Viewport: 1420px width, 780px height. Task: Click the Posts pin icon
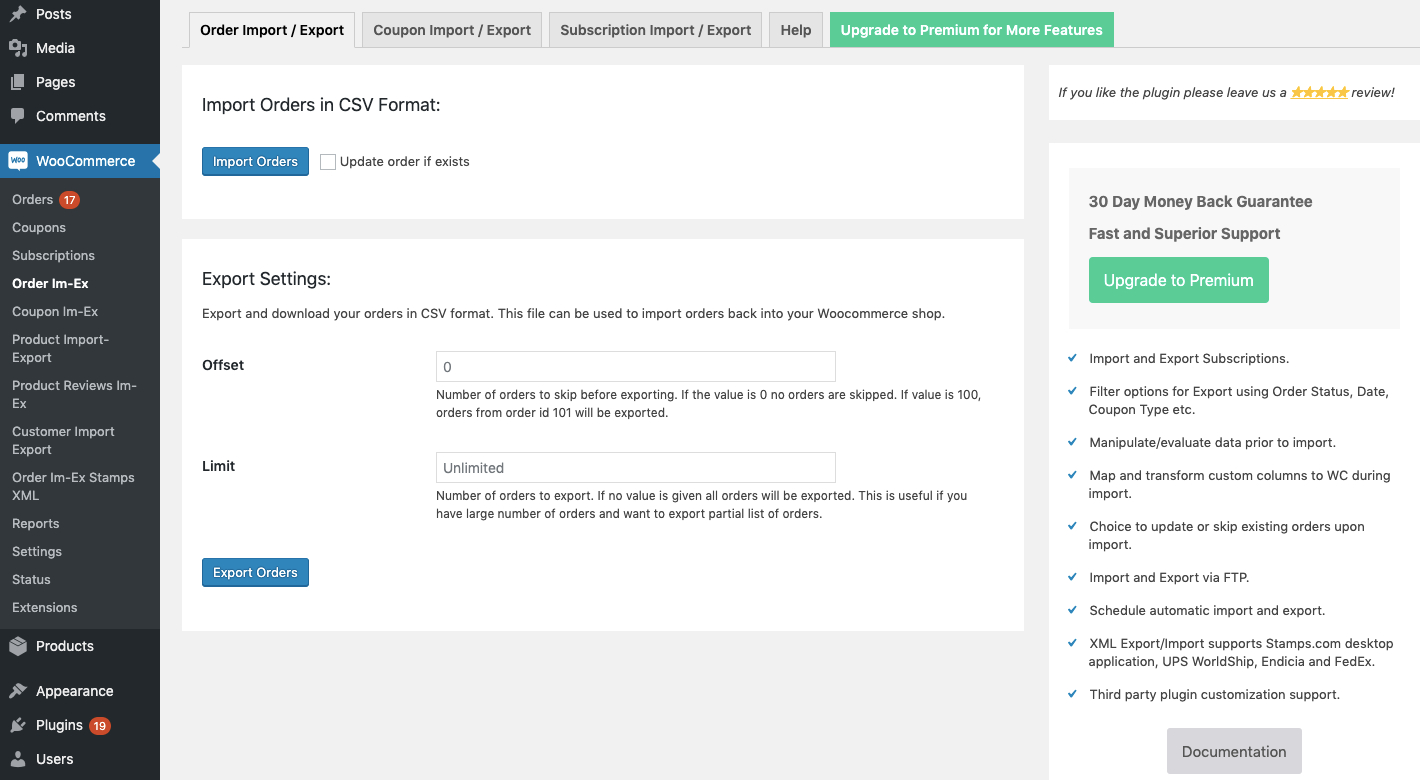[x=18, y=14]
